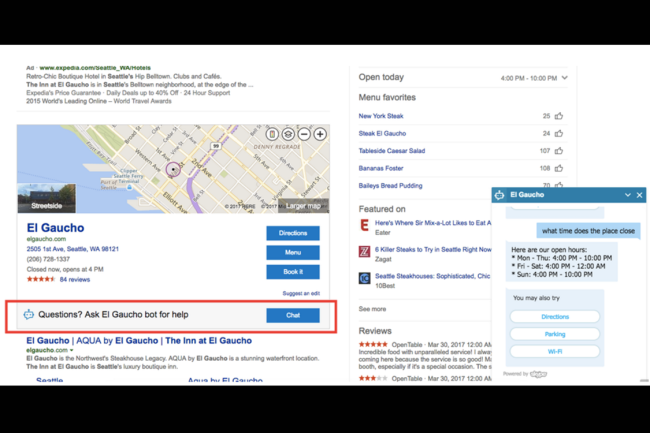Like New York Steak thumbs-up
650x433 pixels.
pyautogui.click(x=559, y=116)
